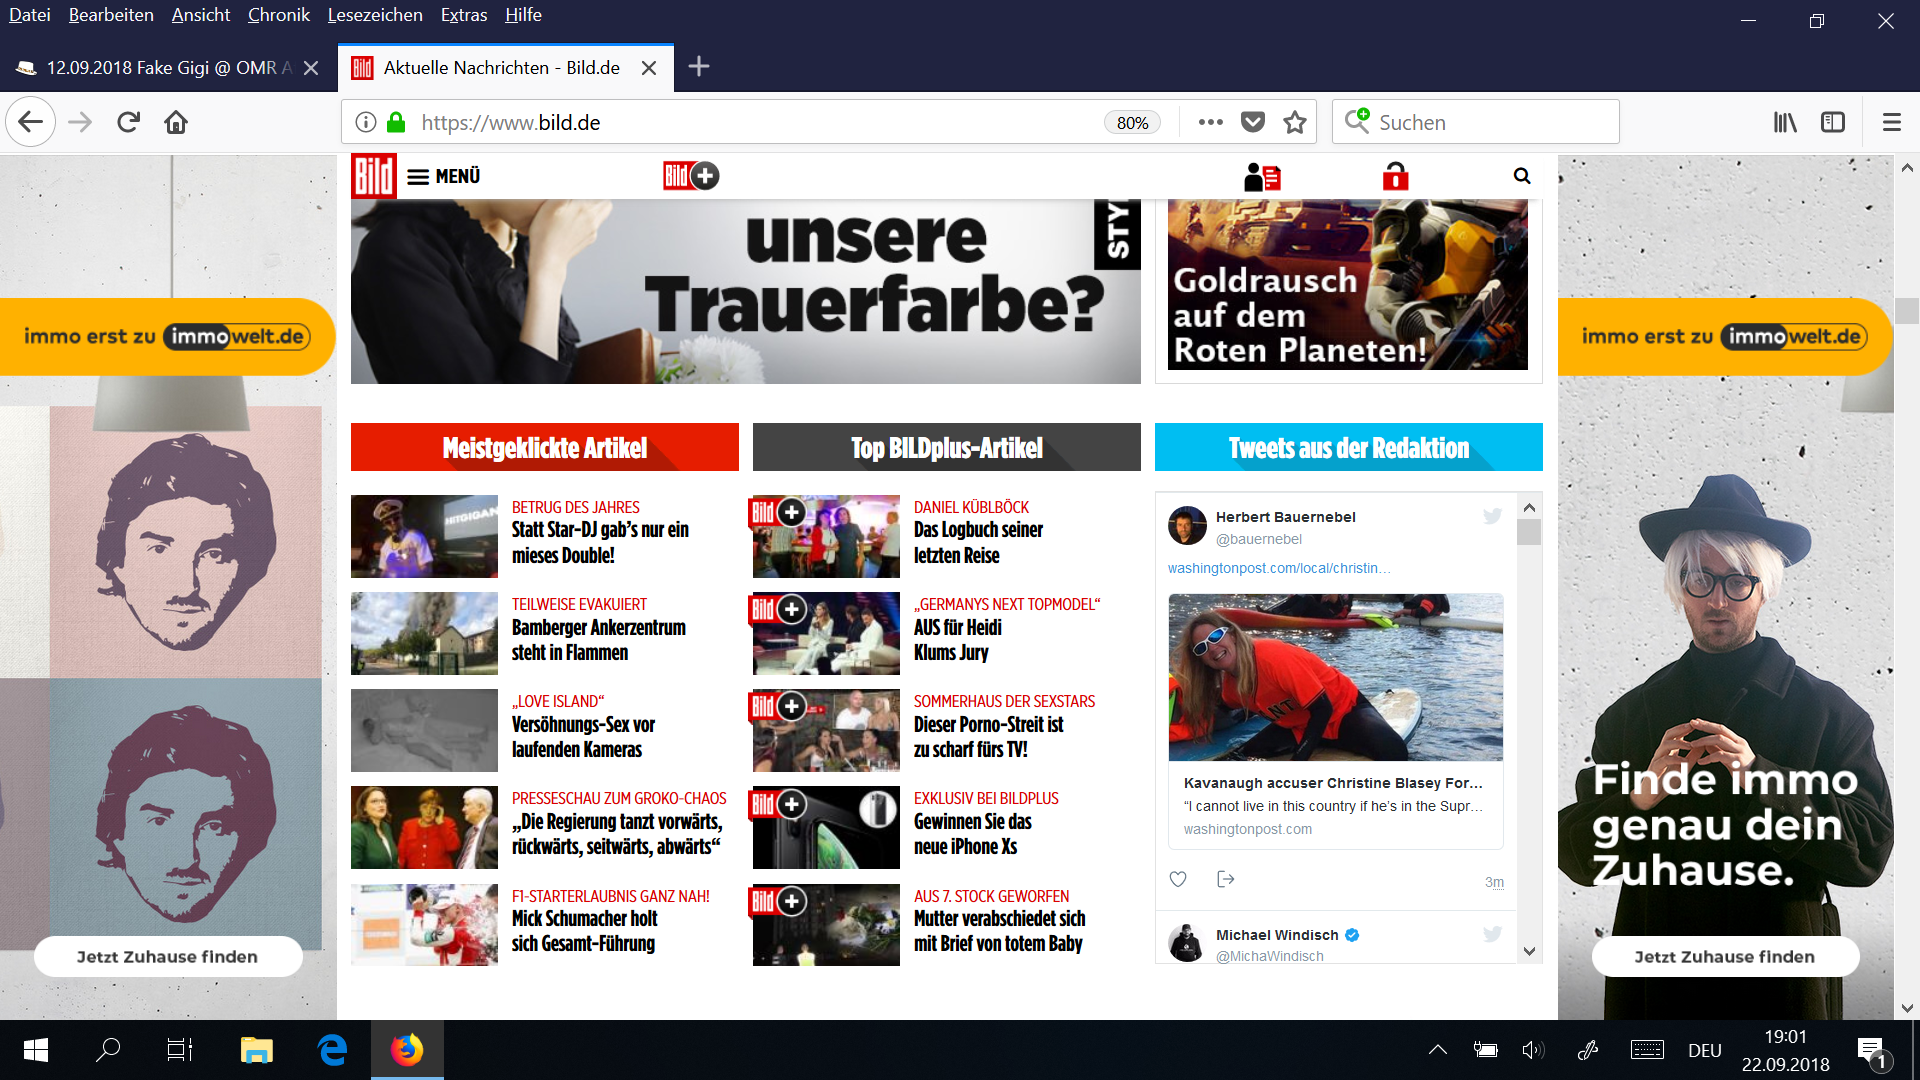The image size is (1920, 1080).
Task: Open Microsoft Edge from taskbar
Action: click(x=332, y=1050)
